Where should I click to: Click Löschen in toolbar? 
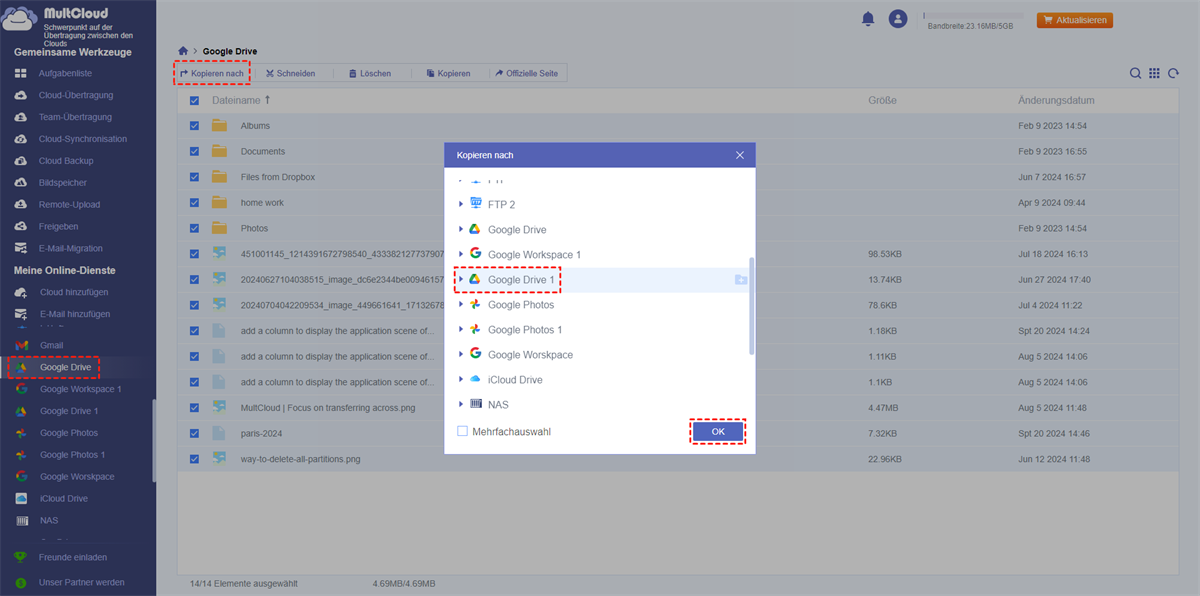369,73
